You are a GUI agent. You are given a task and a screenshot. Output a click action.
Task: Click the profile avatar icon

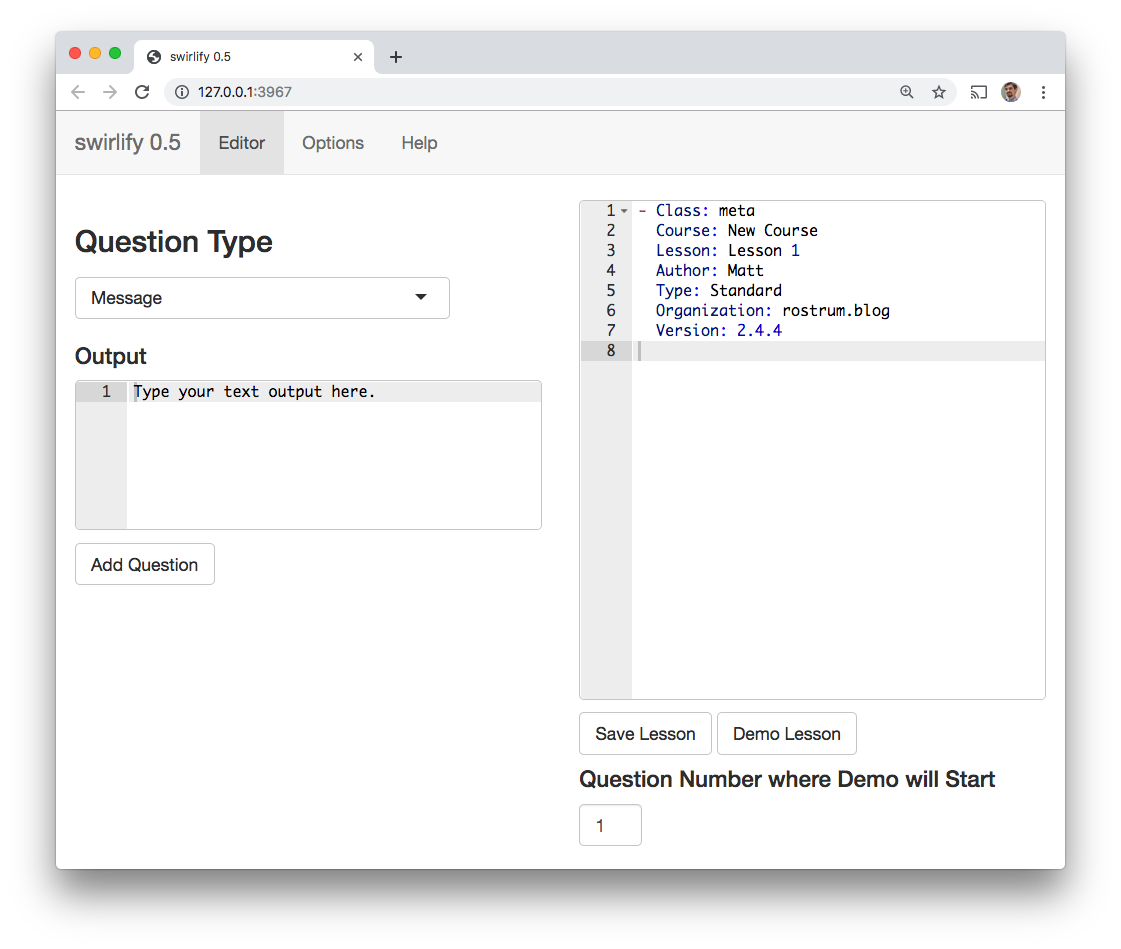(x=1010, y=91)
